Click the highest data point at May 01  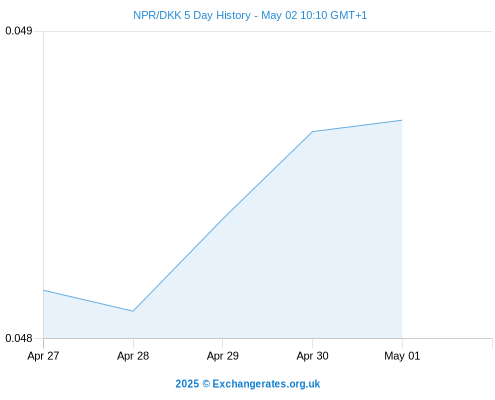[x=402, y=120]
